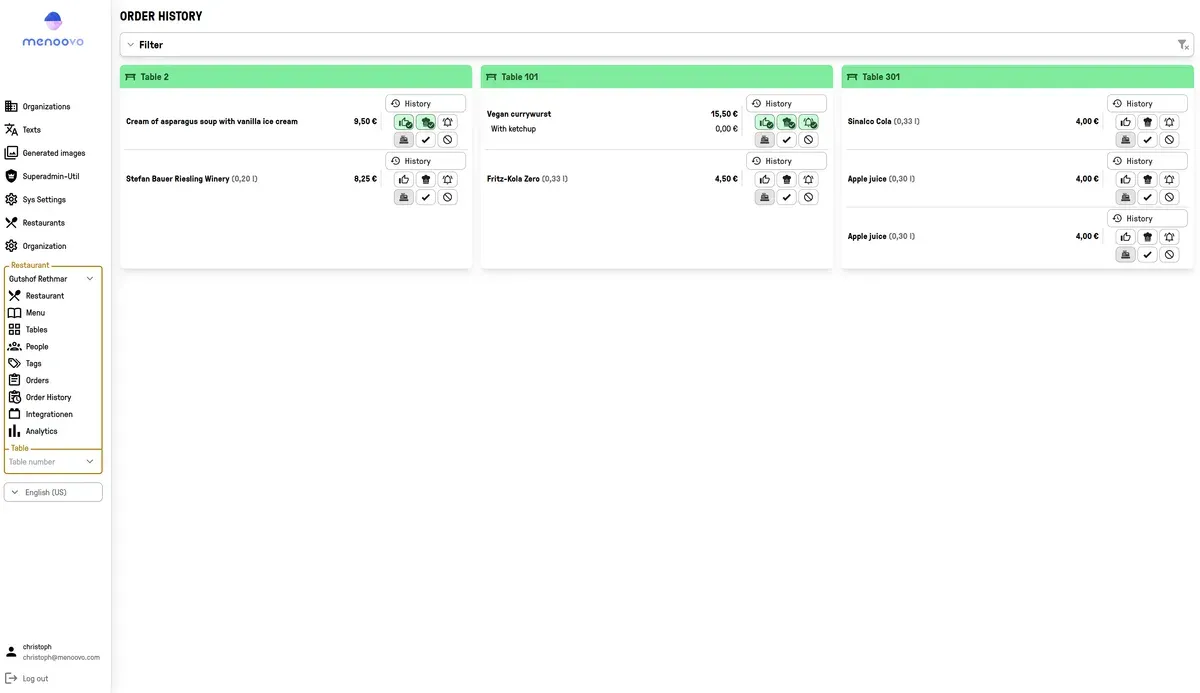The width and height of the screenshot is (1200, 693).
Task: Open the Tags page in sidebar
Action: [33, 363]
